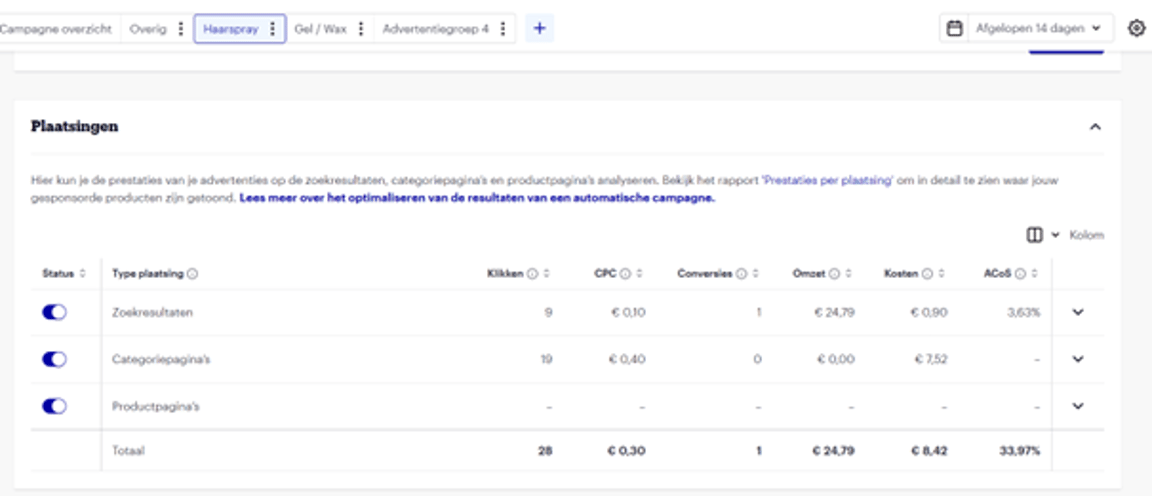Collapse the Plaatsingen section
Image resolution: width=1152 pixels, height=496 pixels.
[x=1095, y=127]
